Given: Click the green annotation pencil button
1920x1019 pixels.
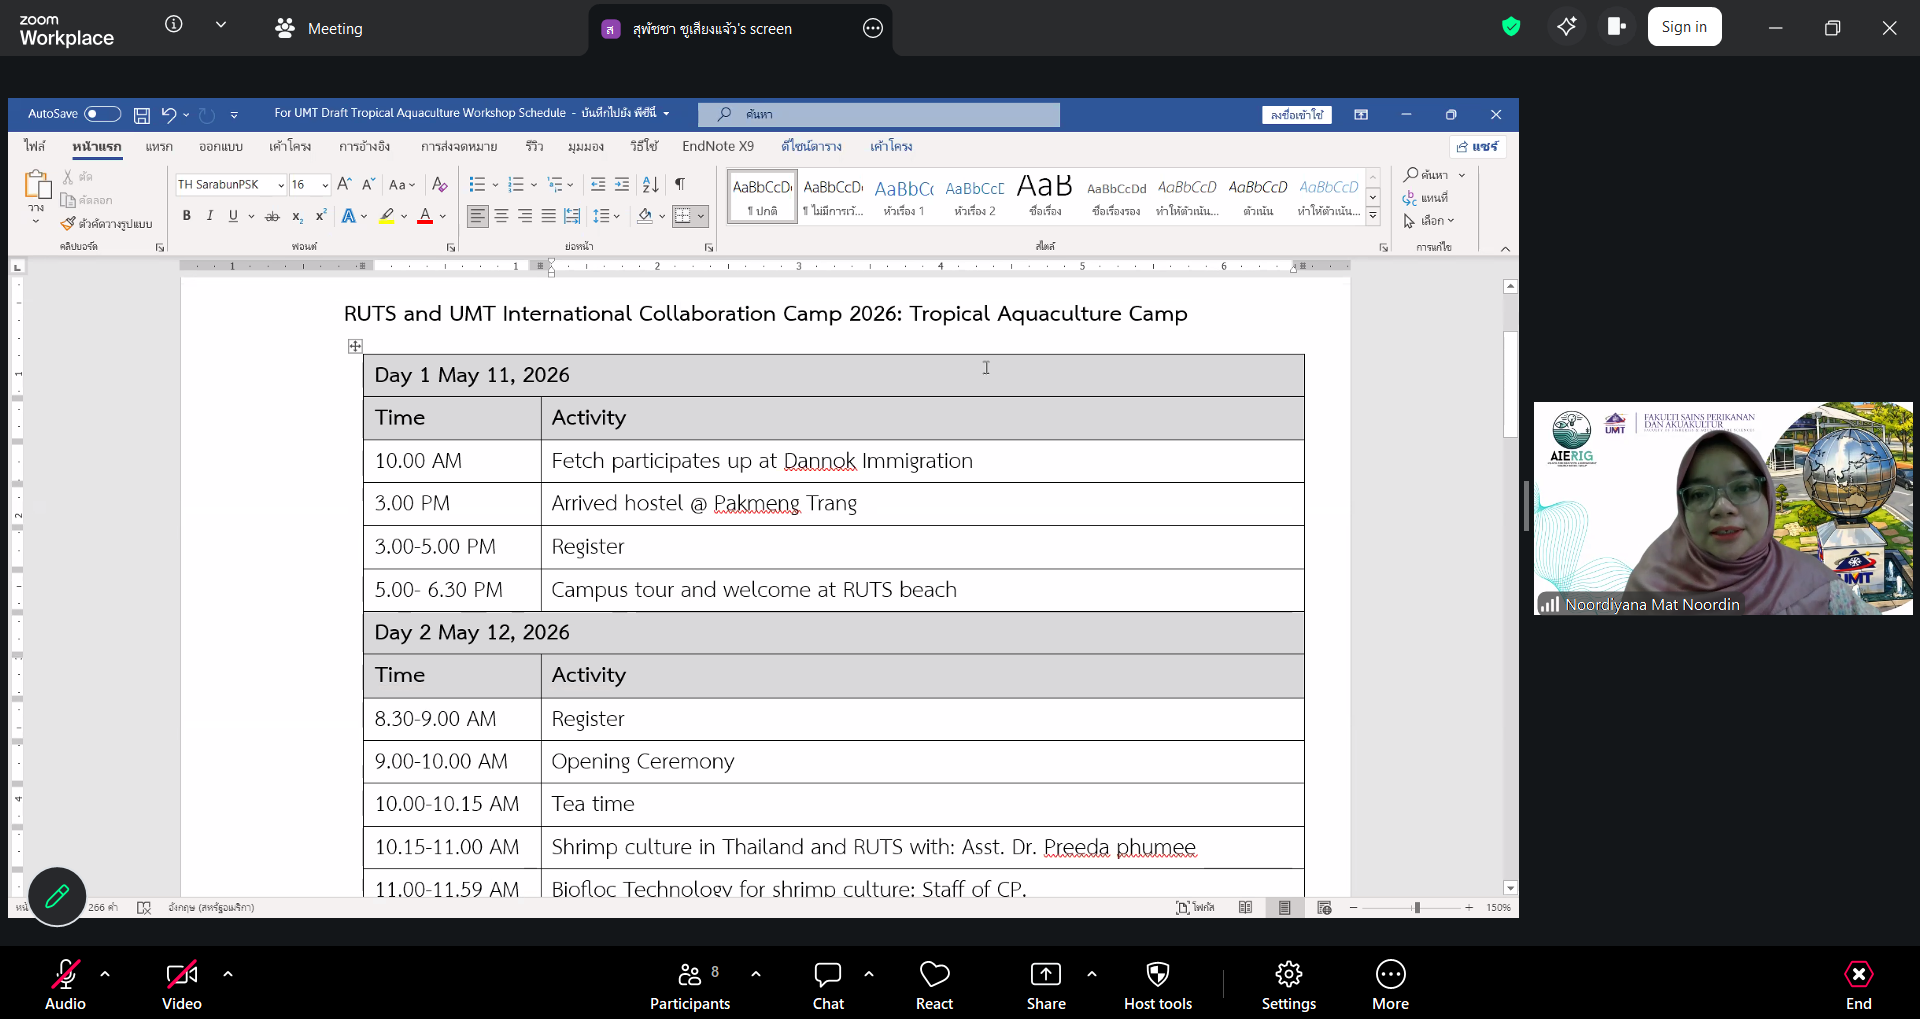Looking at the screenshot, I should [x=57, y=896].
